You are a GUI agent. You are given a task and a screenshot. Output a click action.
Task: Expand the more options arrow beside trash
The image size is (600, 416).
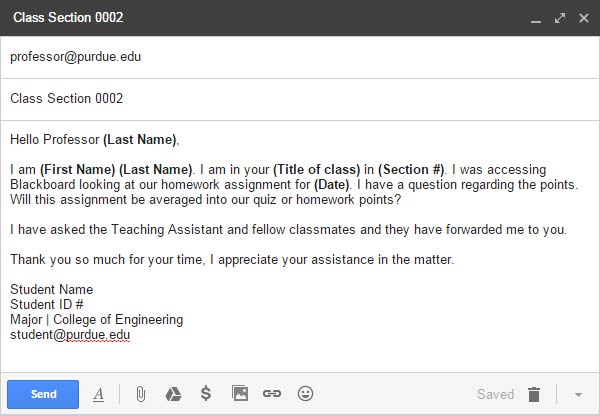[x=577, y=394]
